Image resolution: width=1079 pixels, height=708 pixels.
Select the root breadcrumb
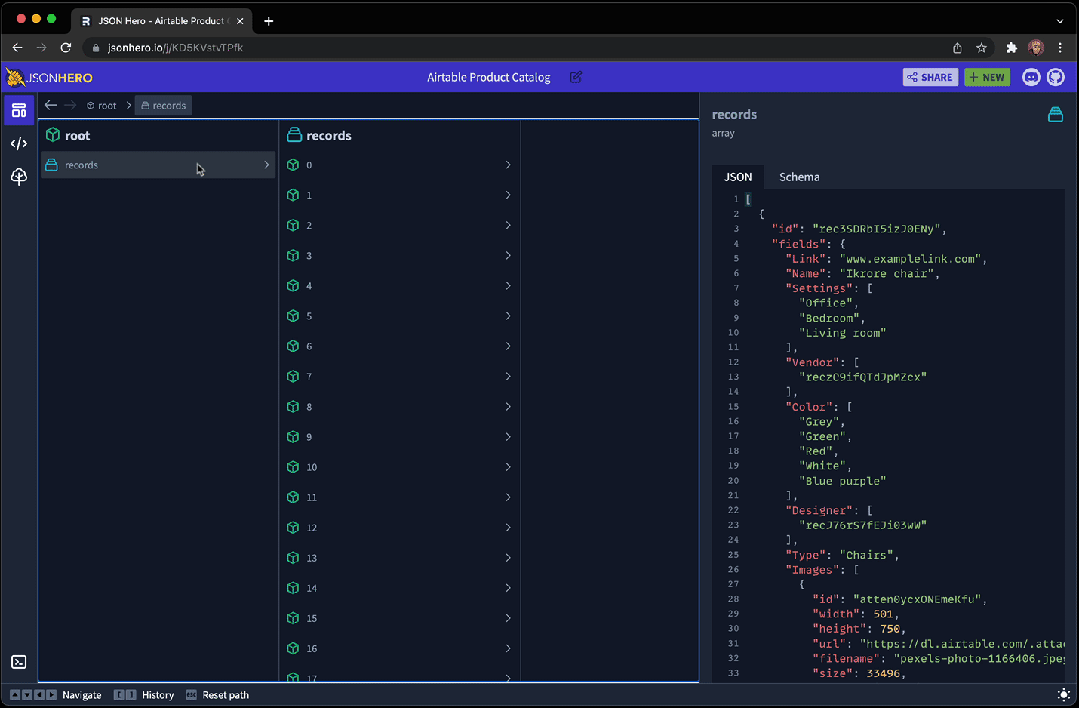[x=102, y=105]
